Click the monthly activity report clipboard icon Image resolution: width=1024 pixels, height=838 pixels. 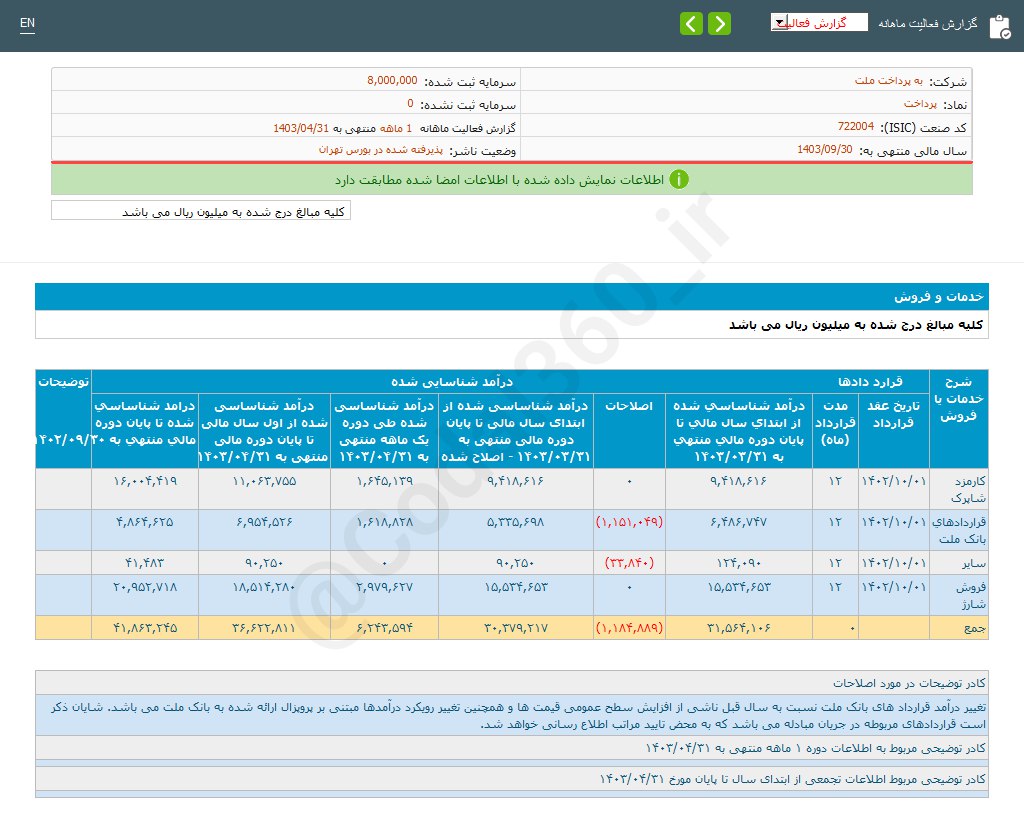(x=1000, y=26)
